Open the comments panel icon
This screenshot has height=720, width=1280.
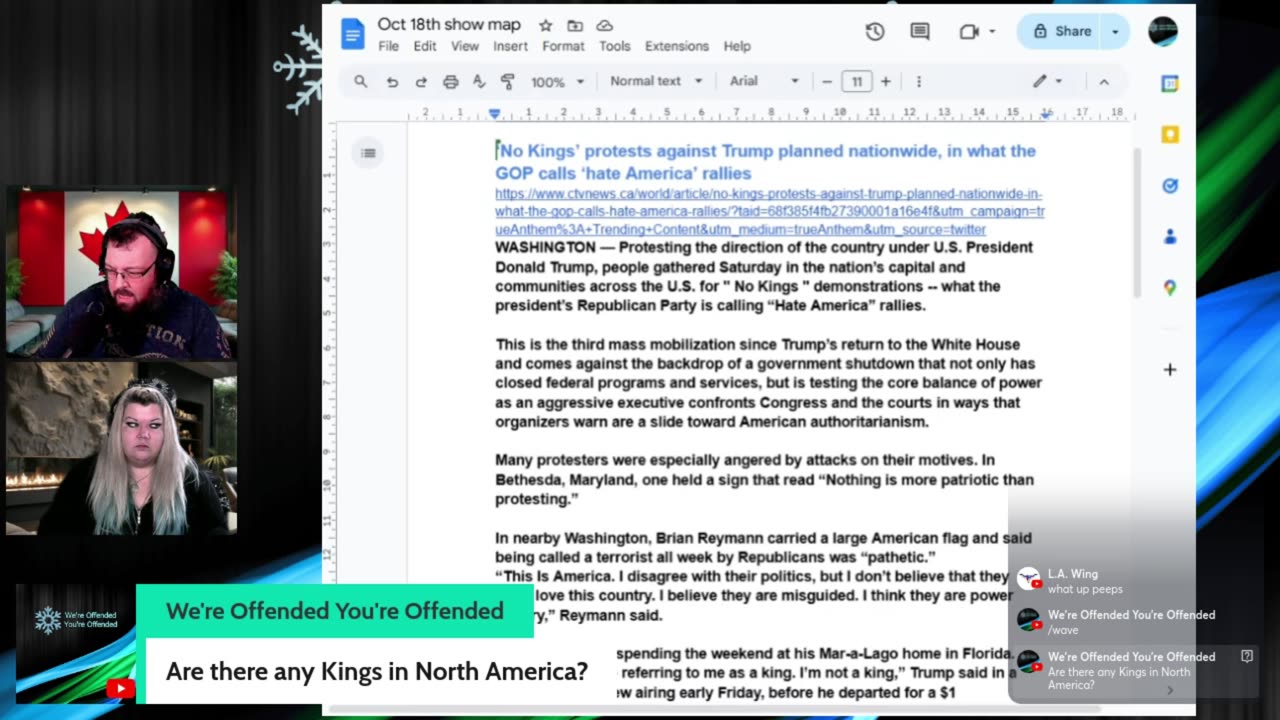tap(920, 31)
